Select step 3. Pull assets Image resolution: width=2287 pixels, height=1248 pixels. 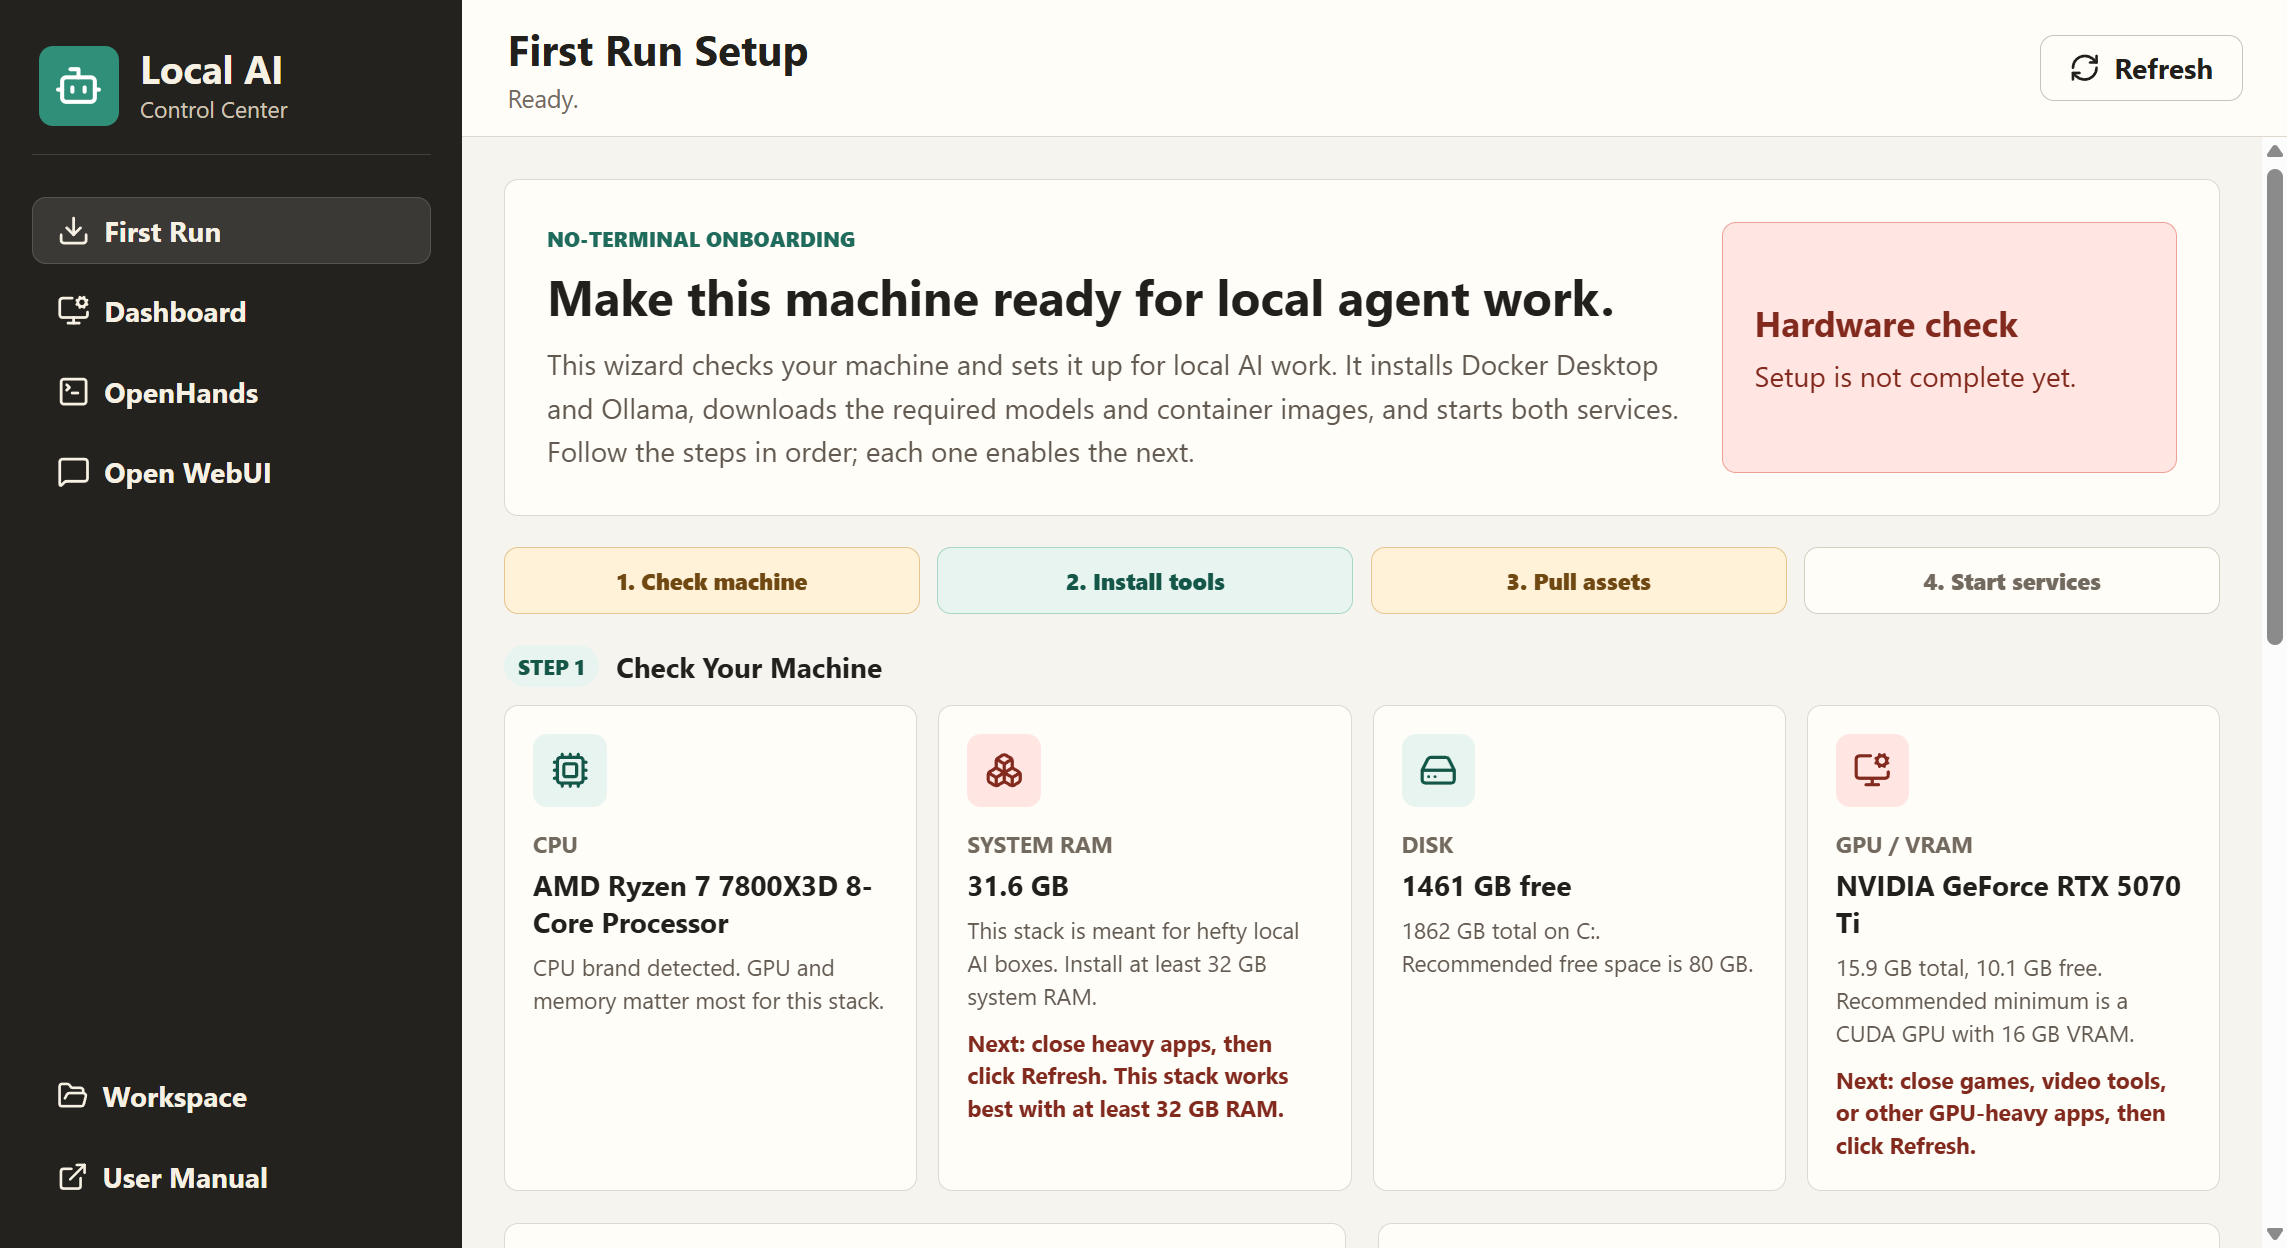(x=1579, y=581)
